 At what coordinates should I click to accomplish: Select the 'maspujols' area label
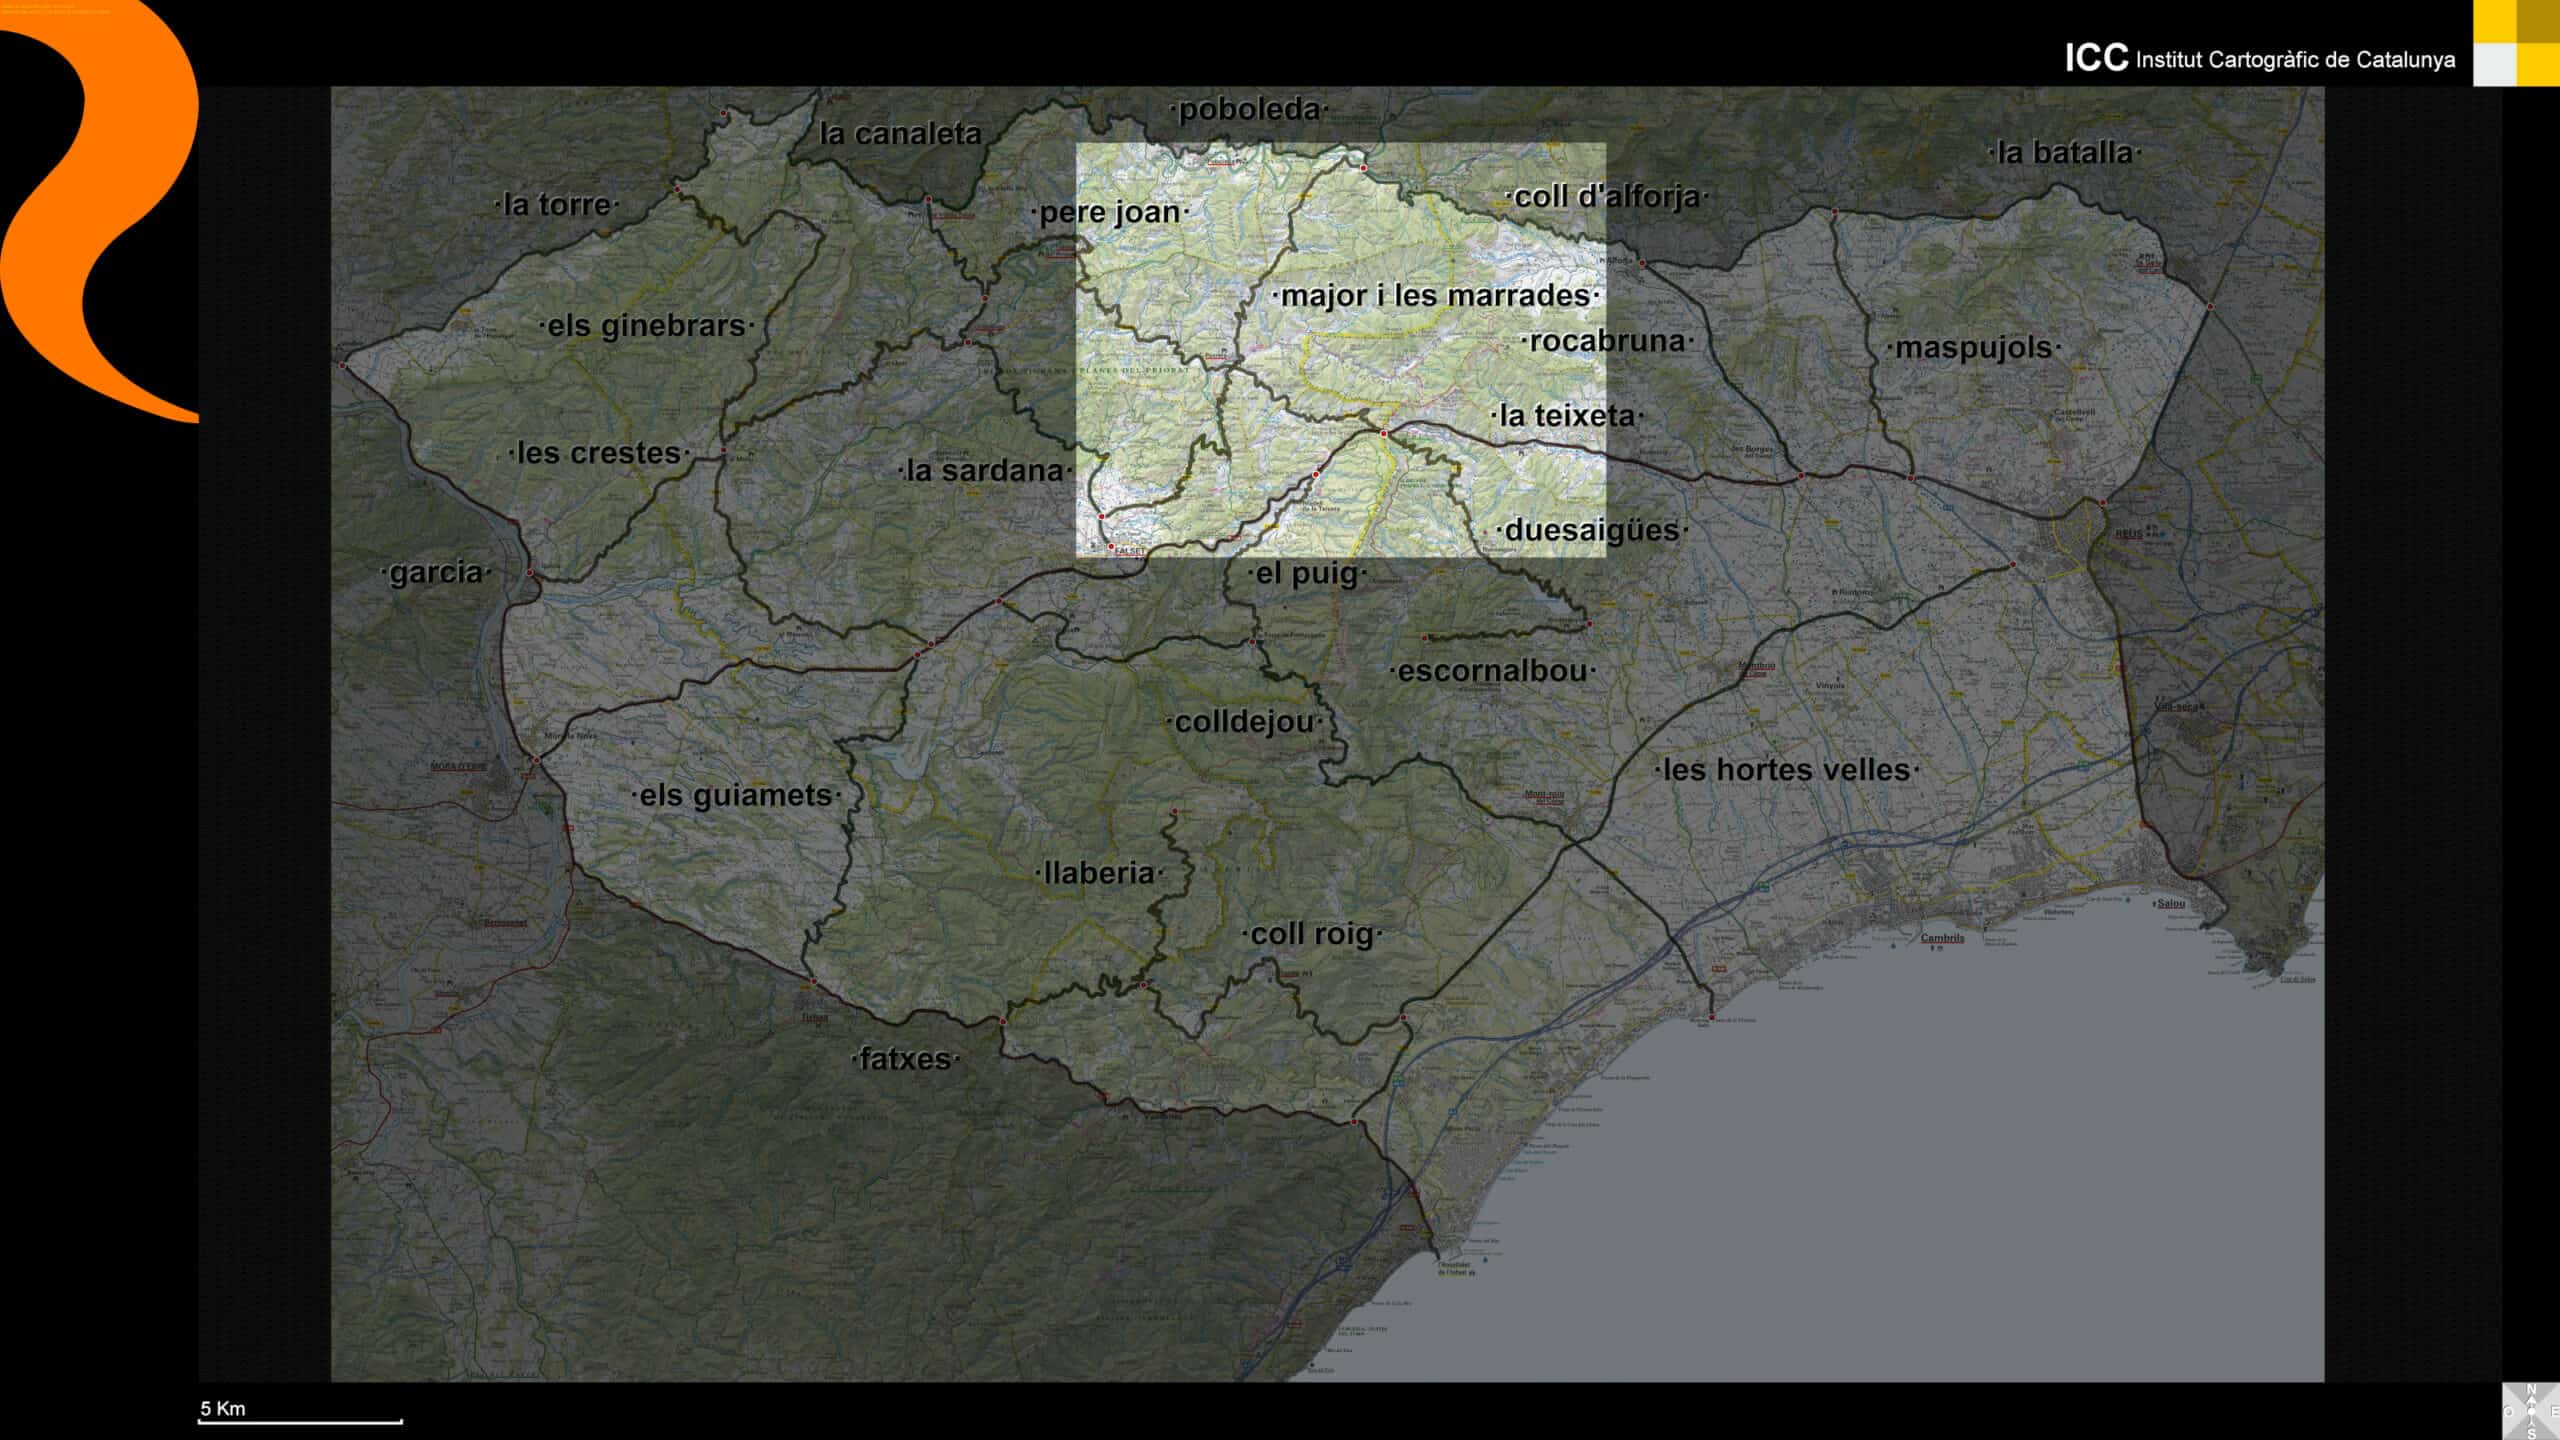1973,348
